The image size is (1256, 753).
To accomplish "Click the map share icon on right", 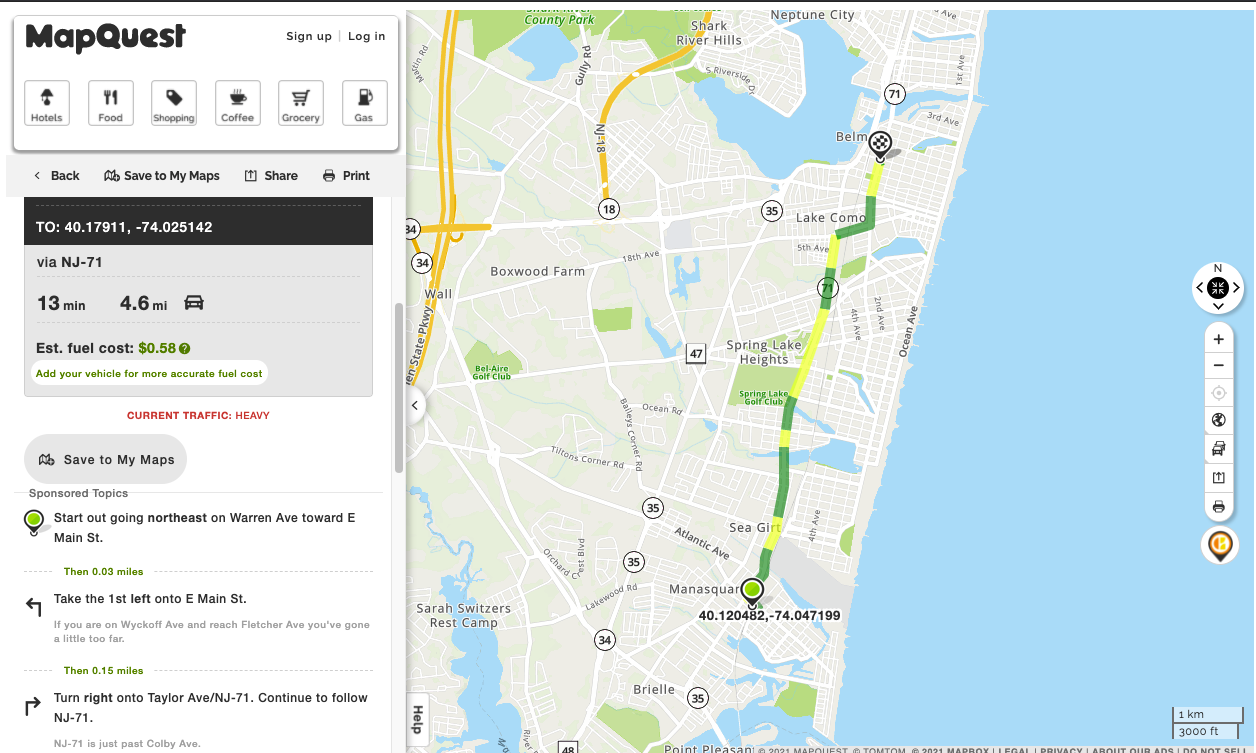I will [x=1218, y=478].
